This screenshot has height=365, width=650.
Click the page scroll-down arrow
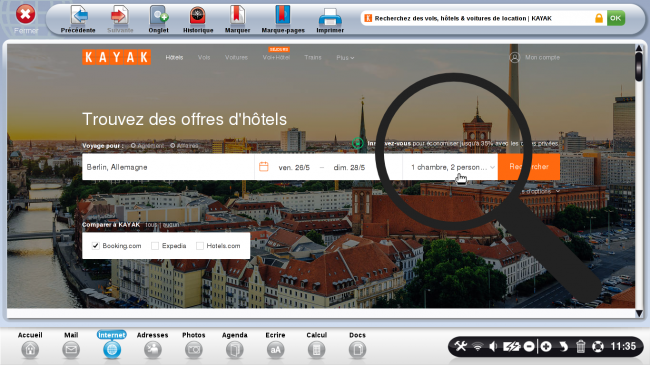639,314
